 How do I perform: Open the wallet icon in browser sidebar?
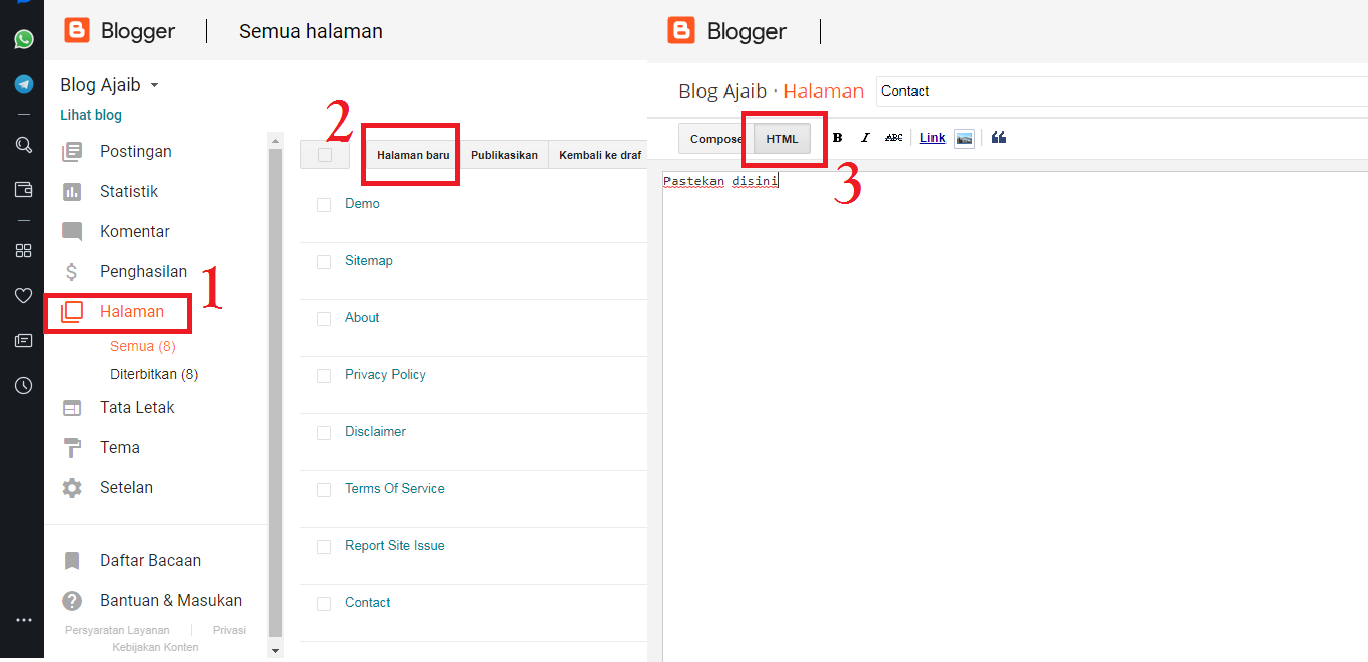click(x=23, y=189)
